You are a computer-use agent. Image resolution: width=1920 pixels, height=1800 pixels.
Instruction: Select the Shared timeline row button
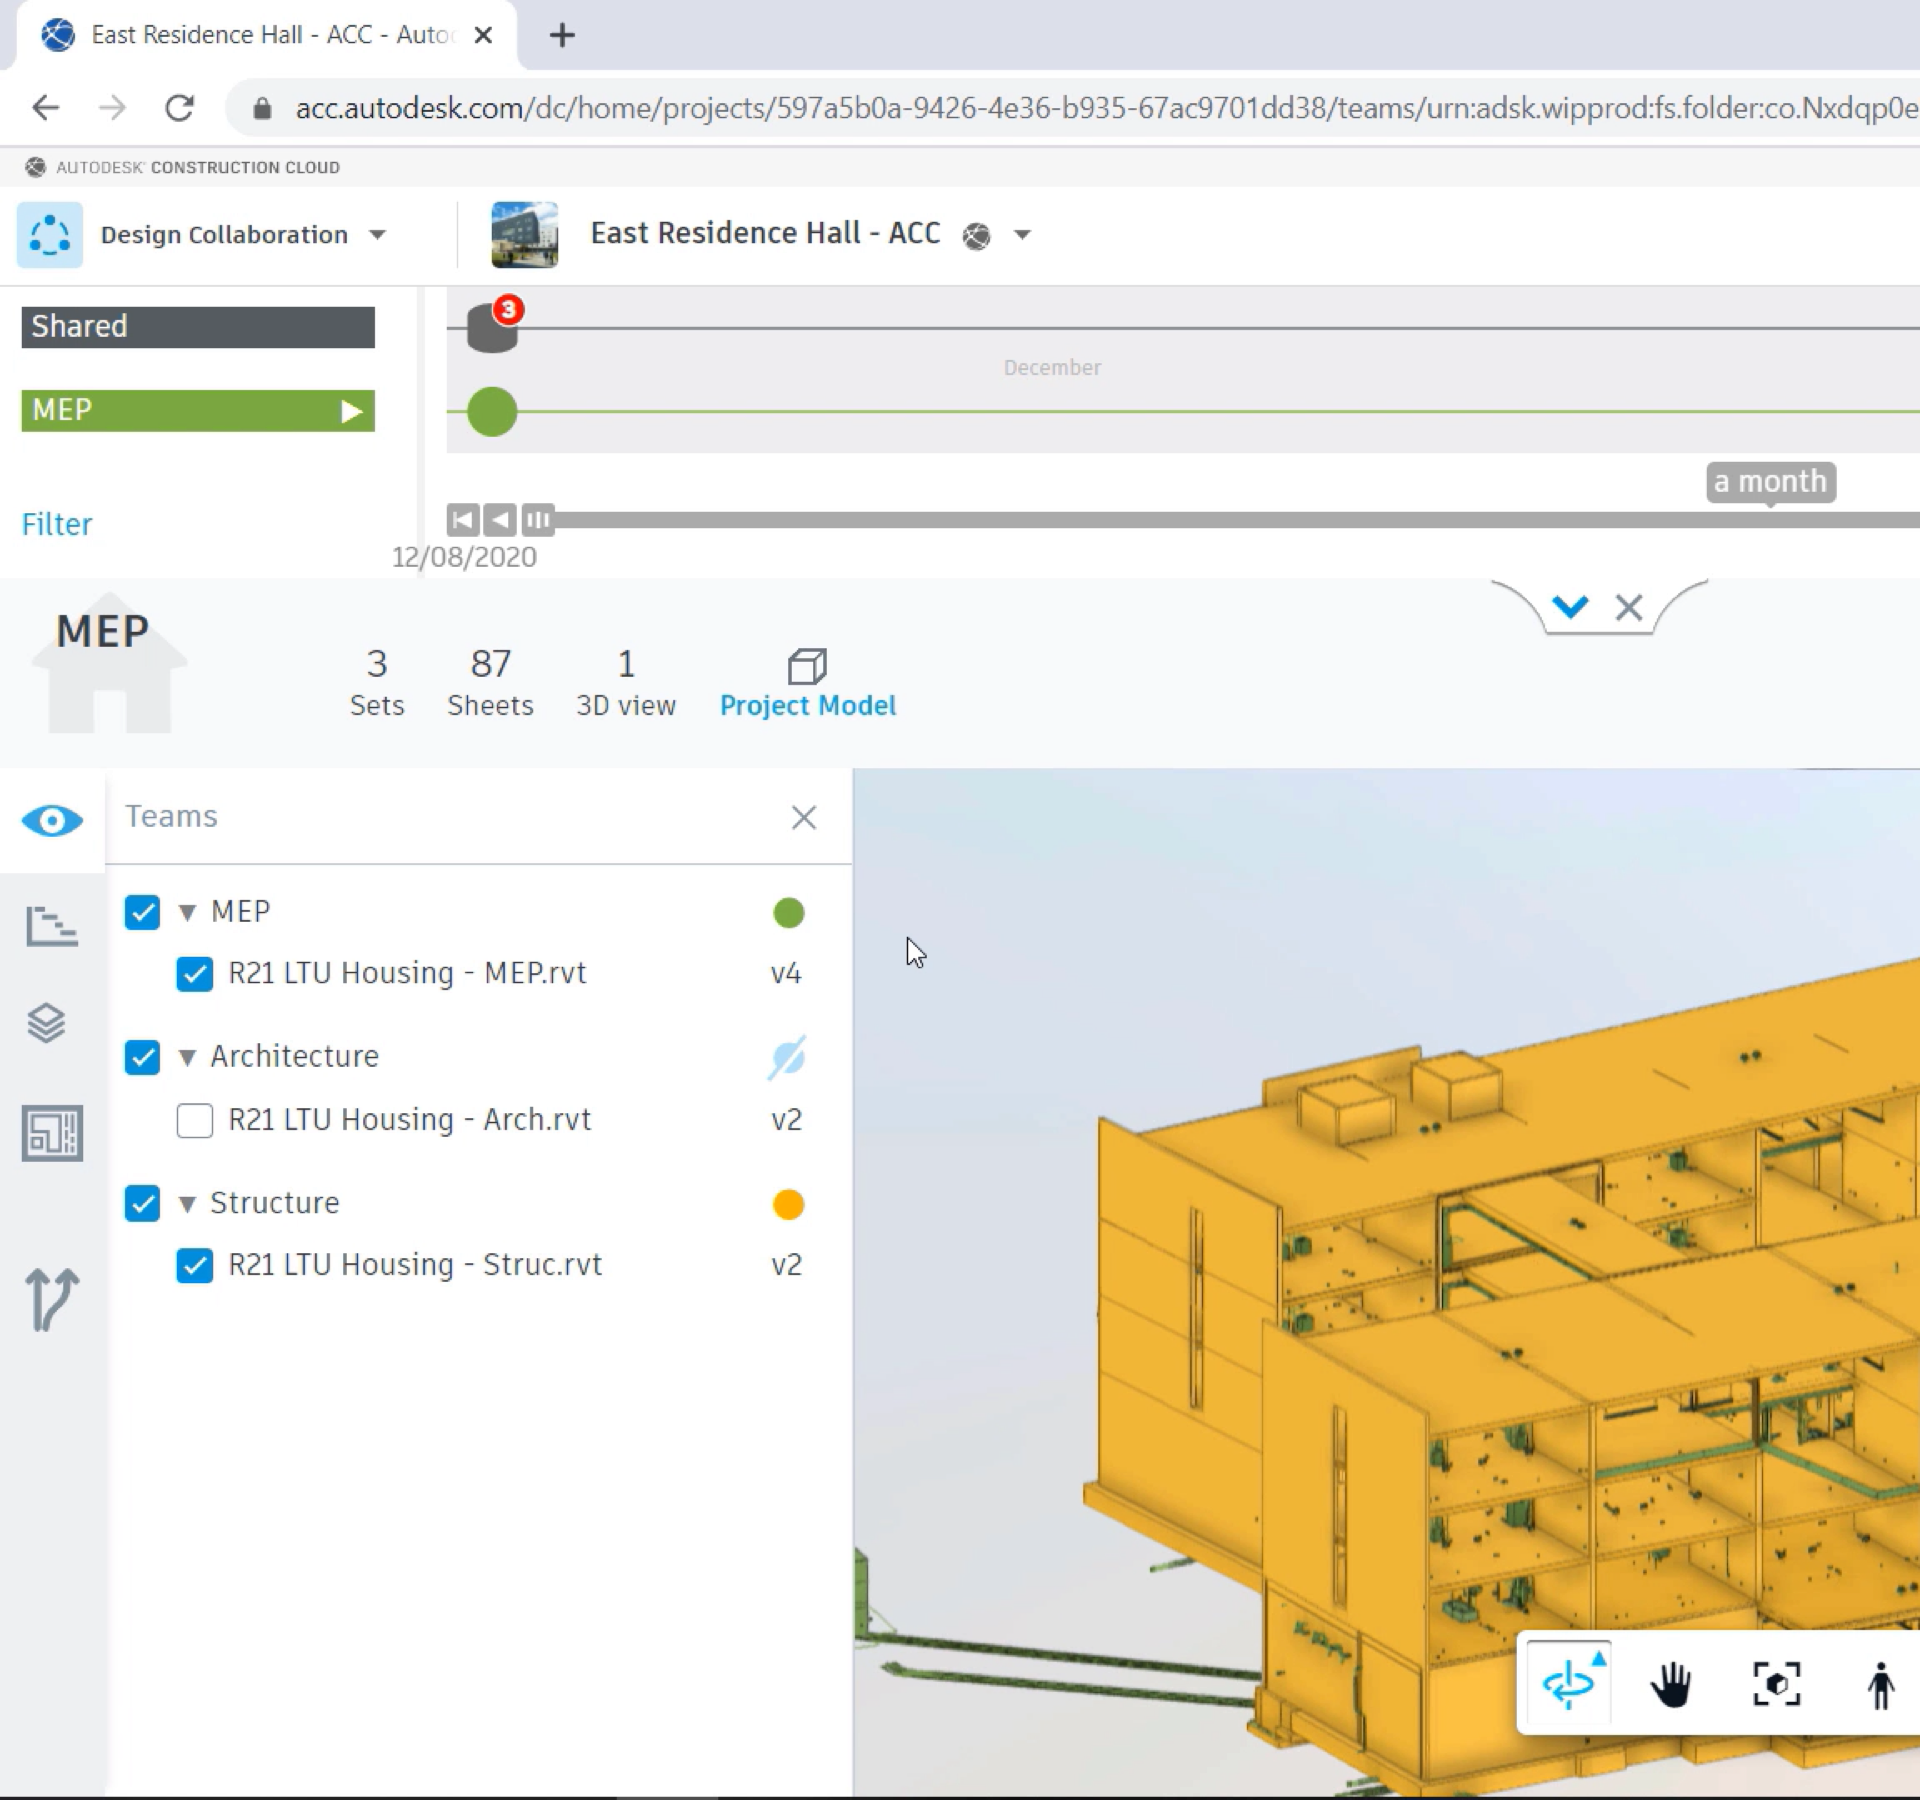[198, 327]
